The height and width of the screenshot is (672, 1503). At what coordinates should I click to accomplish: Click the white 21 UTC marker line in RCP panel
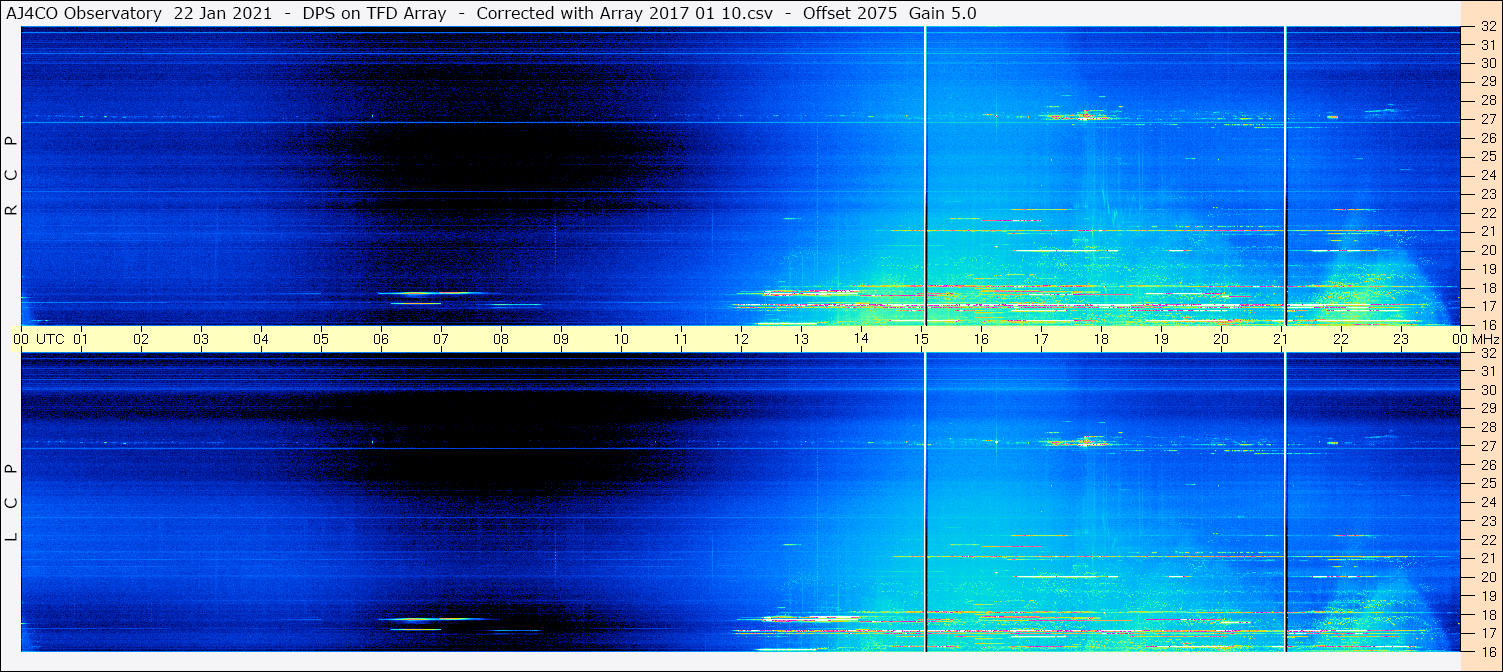tap(1285, 176)
